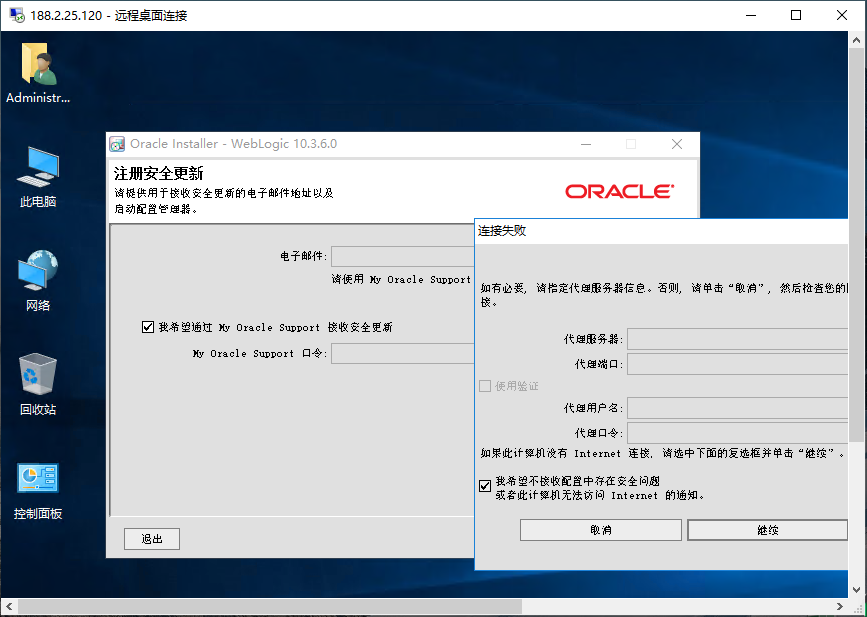Click the remote desktop connection title icon
The image size is (867, 617).
coord(17,15)
